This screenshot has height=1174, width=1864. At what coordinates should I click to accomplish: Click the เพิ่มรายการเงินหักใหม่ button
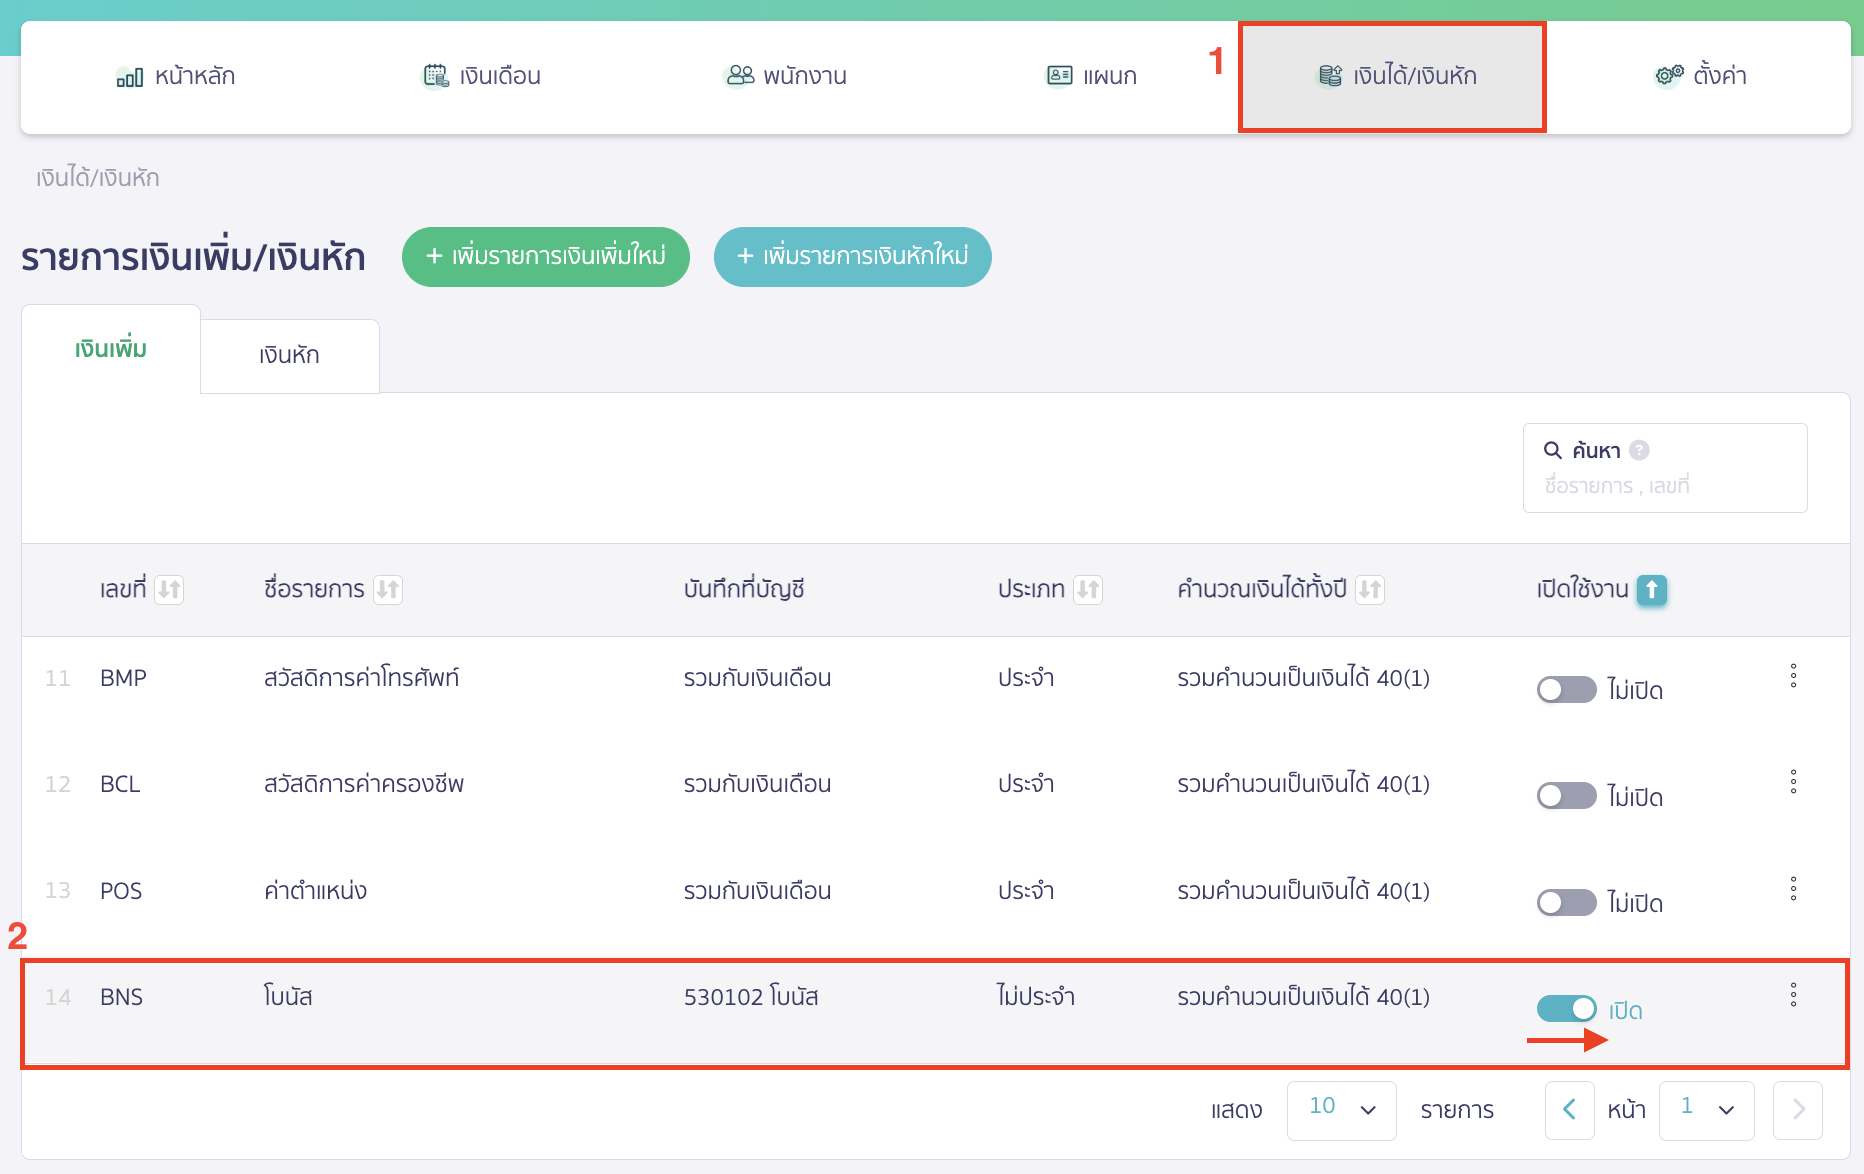tap(852, 257)
